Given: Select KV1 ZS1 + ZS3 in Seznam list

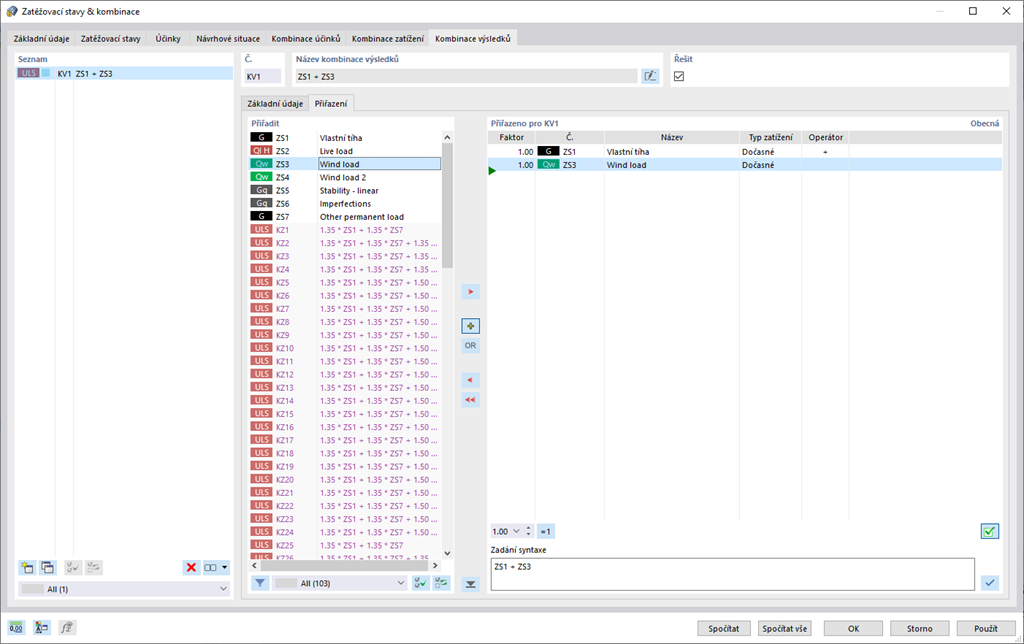Looking at the screenshot, I should coord(124,73).
